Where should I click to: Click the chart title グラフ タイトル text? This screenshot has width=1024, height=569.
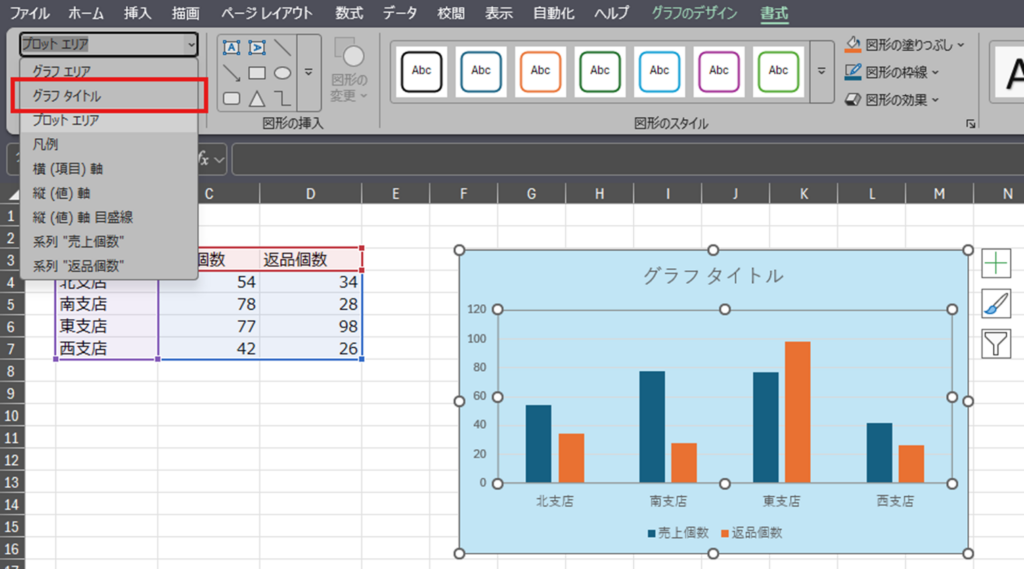[x=713, y=276]
